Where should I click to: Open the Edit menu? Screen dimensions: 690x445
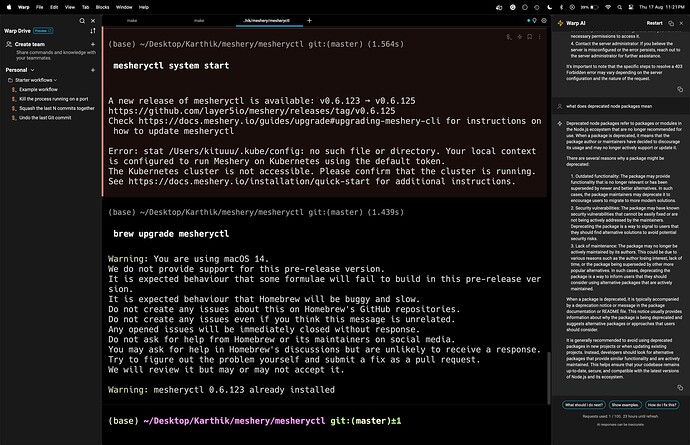coord(54,7)
